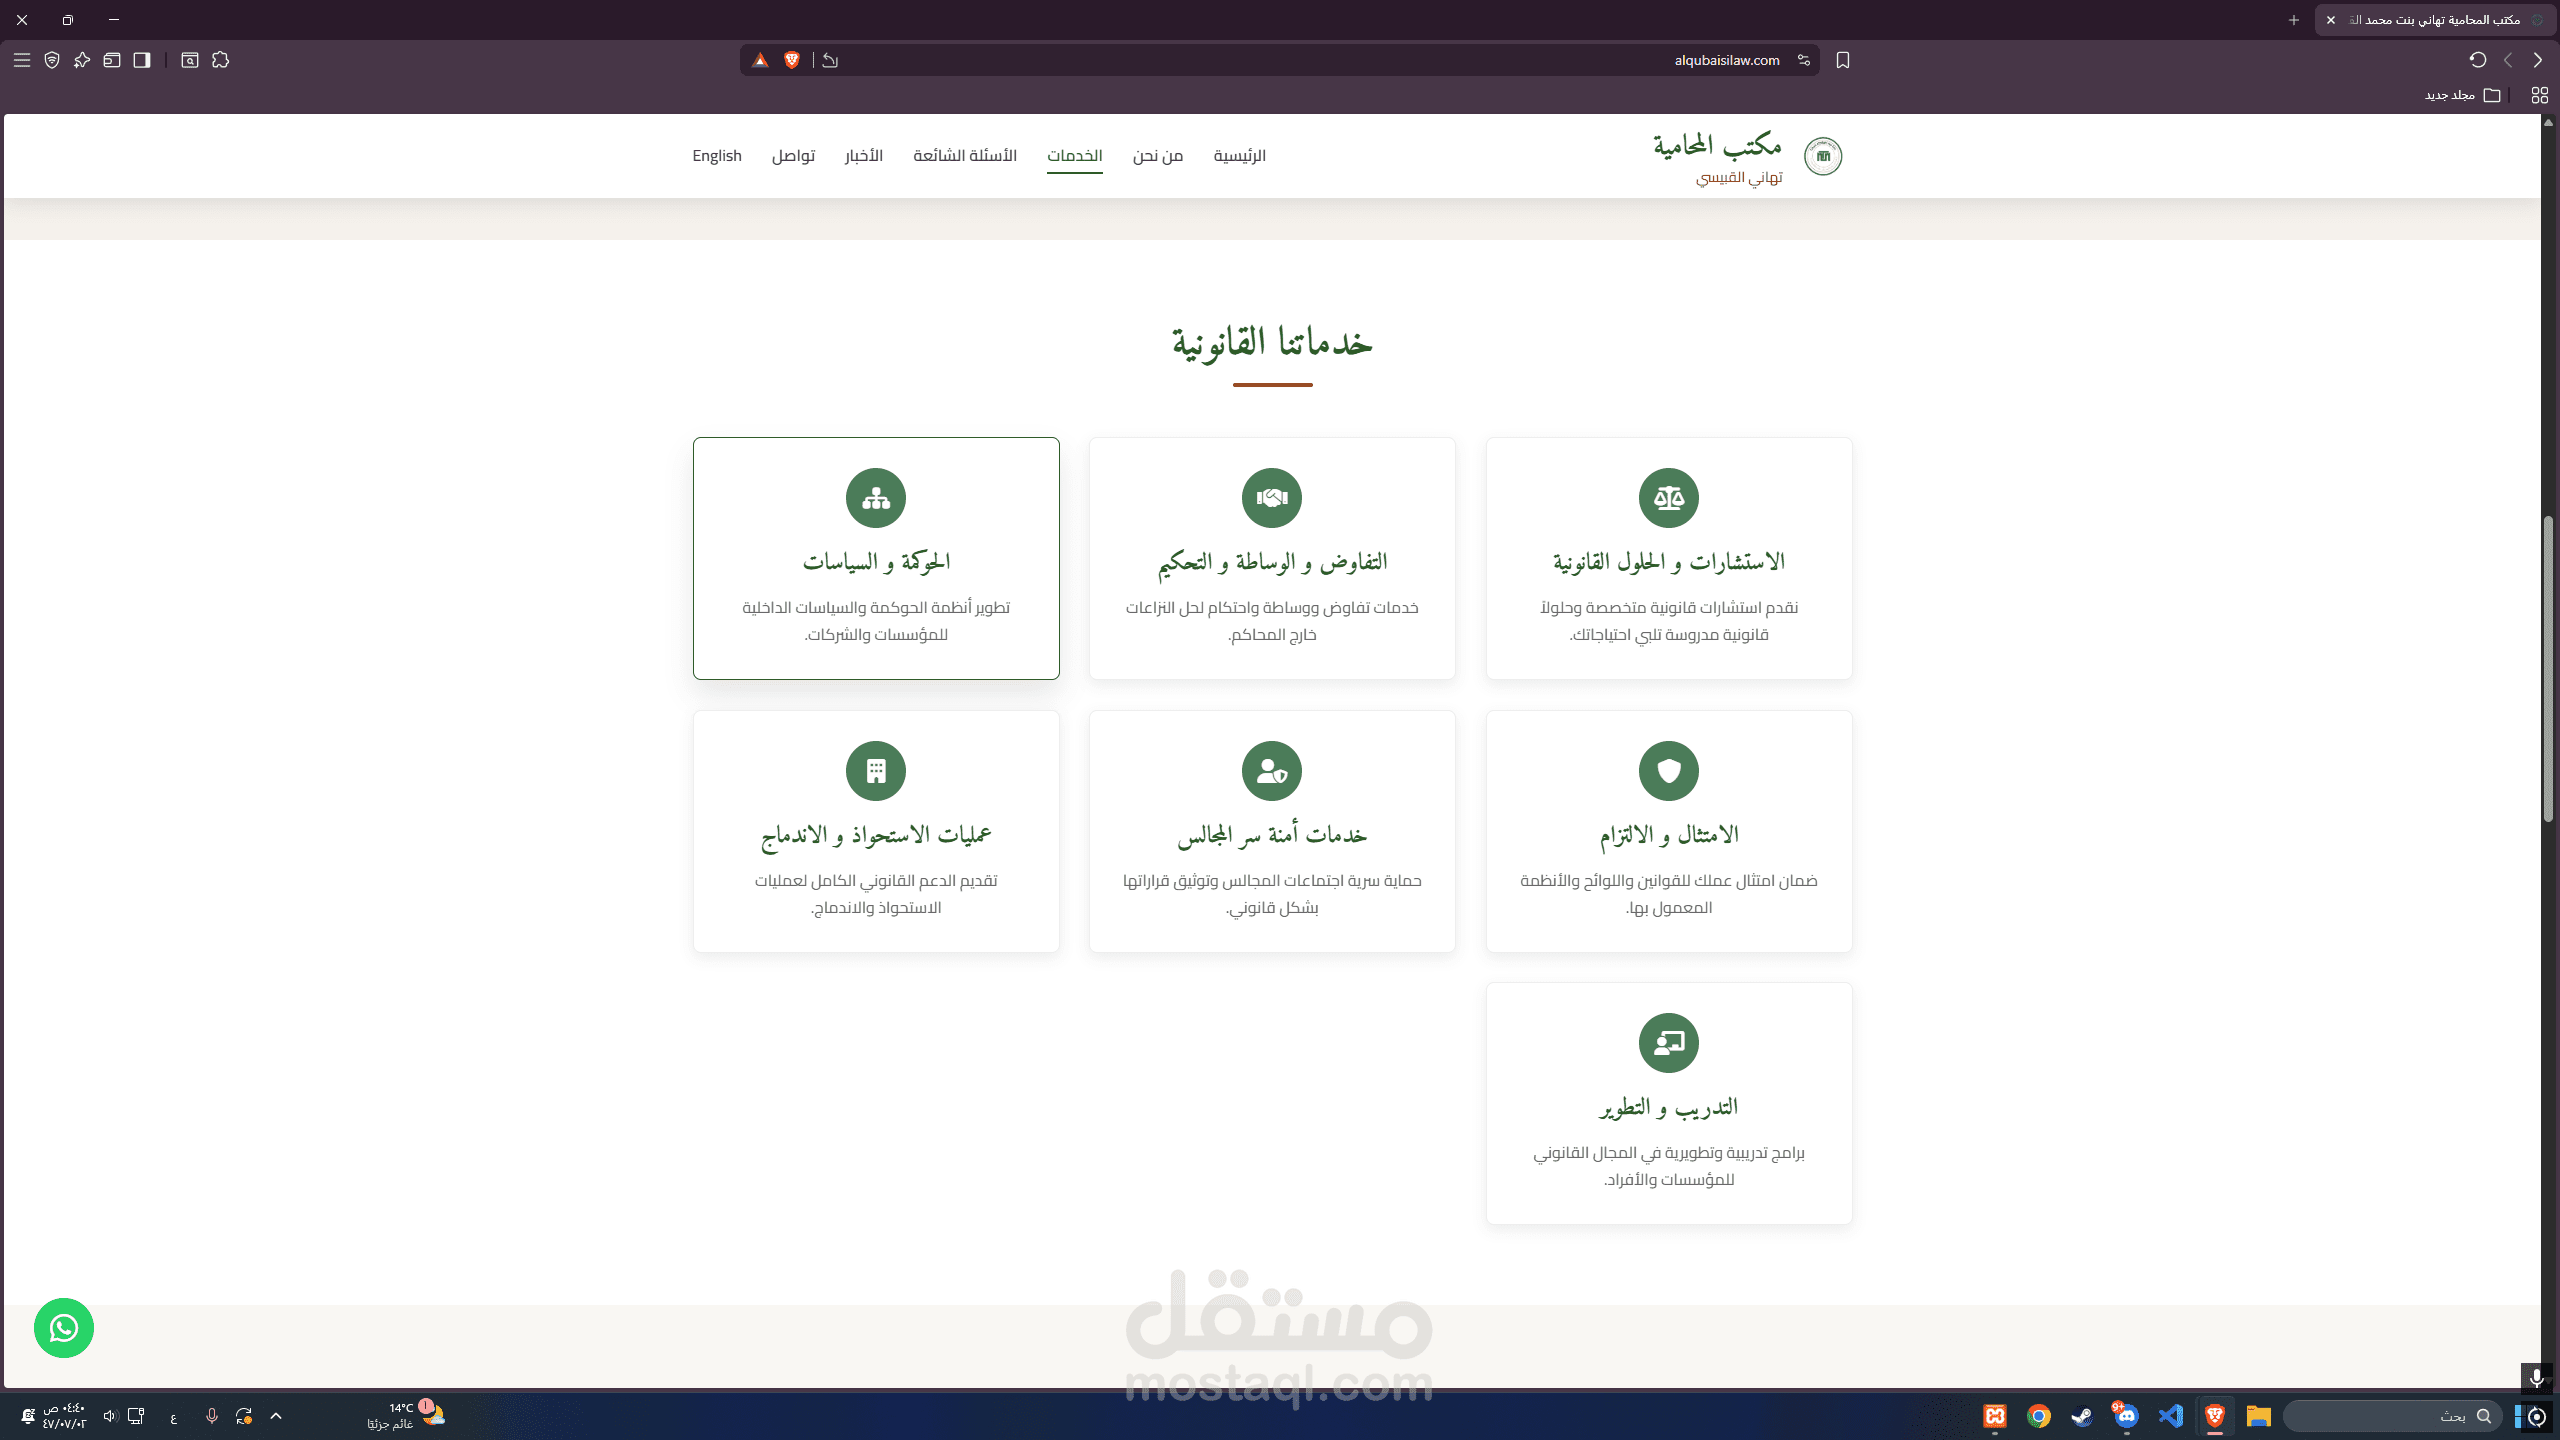Bookmark this page with bookmark icon
The height and width of the screenshot is (1440, 2560).
pyautogui.click(x=1843, y=60)
